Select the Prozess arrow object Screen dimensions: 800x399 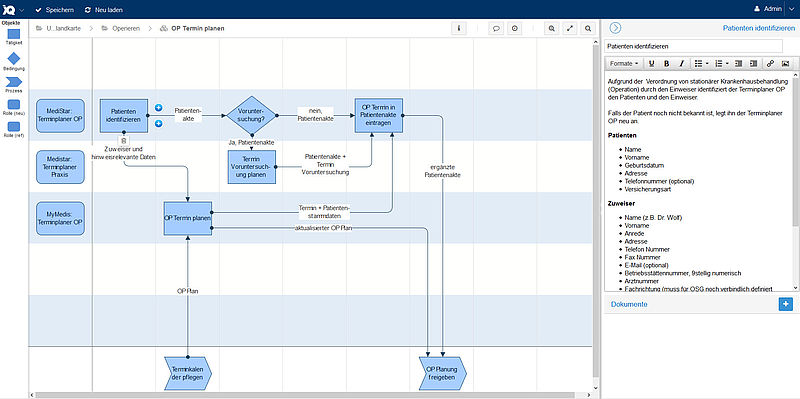pos(14,82)
